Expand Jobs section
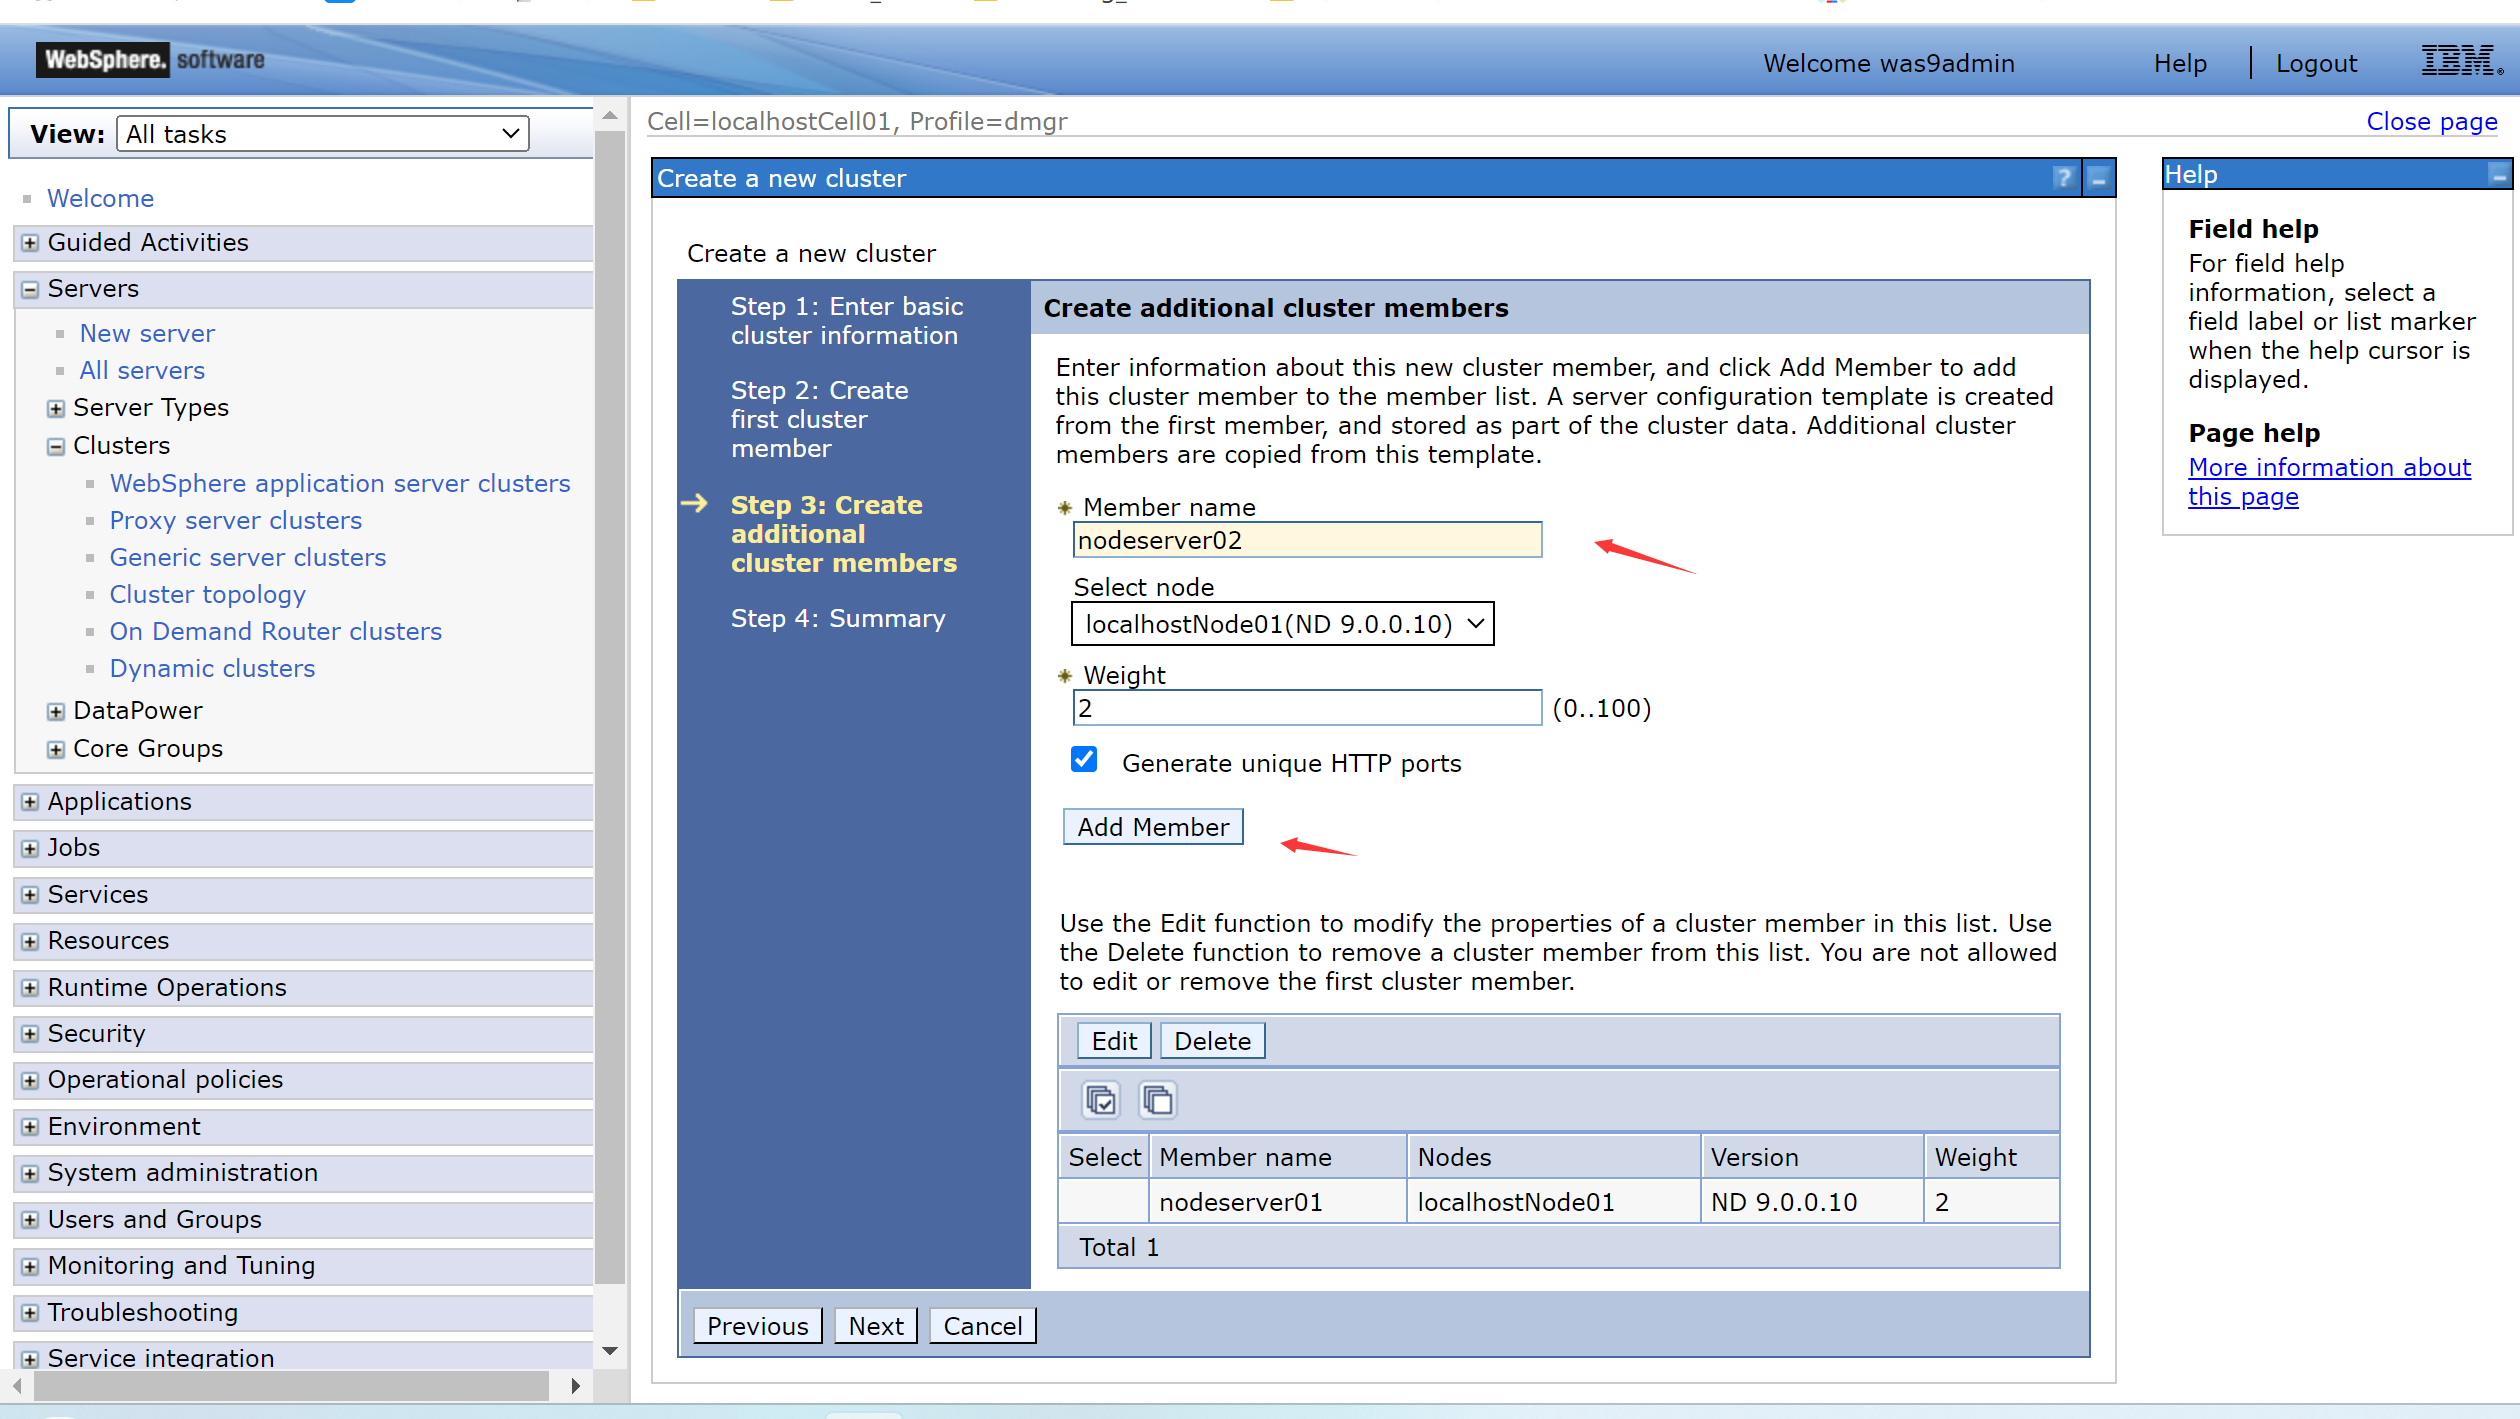This screenshot has height=1419, width=2520. [30, 848]
